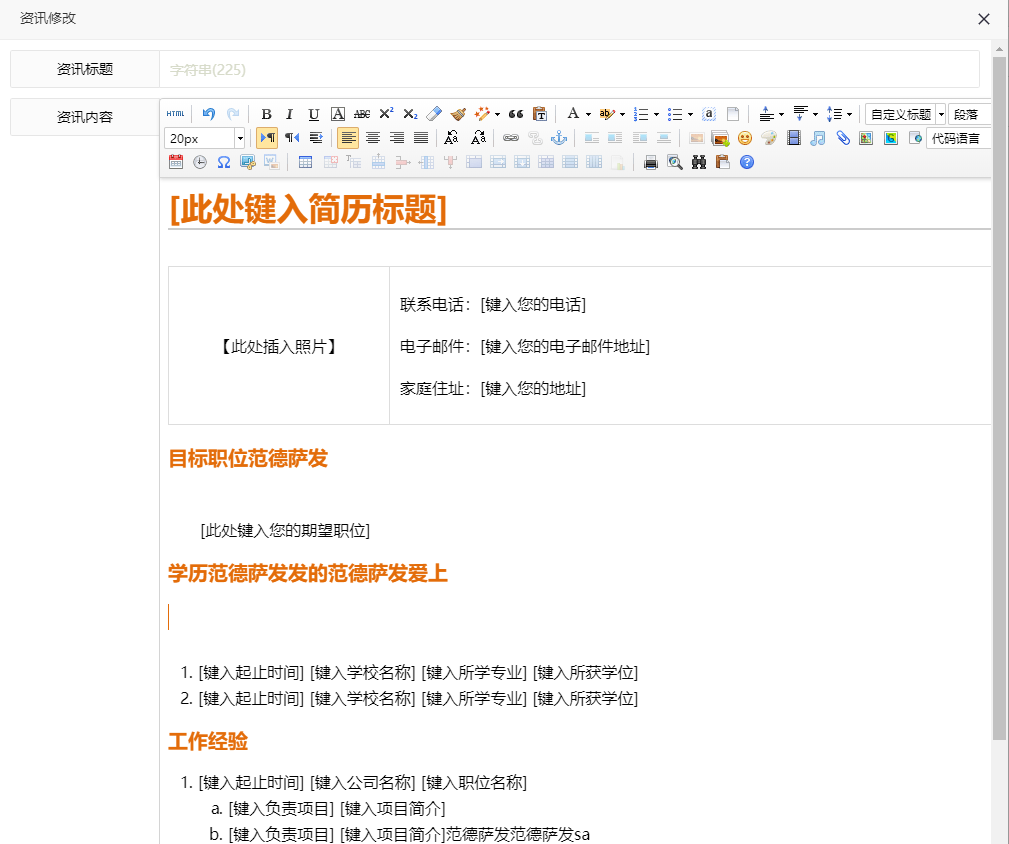1009x844 pixels.
Task: Click the 目标职位范德萨发 heading
Action: click(248, 459)
